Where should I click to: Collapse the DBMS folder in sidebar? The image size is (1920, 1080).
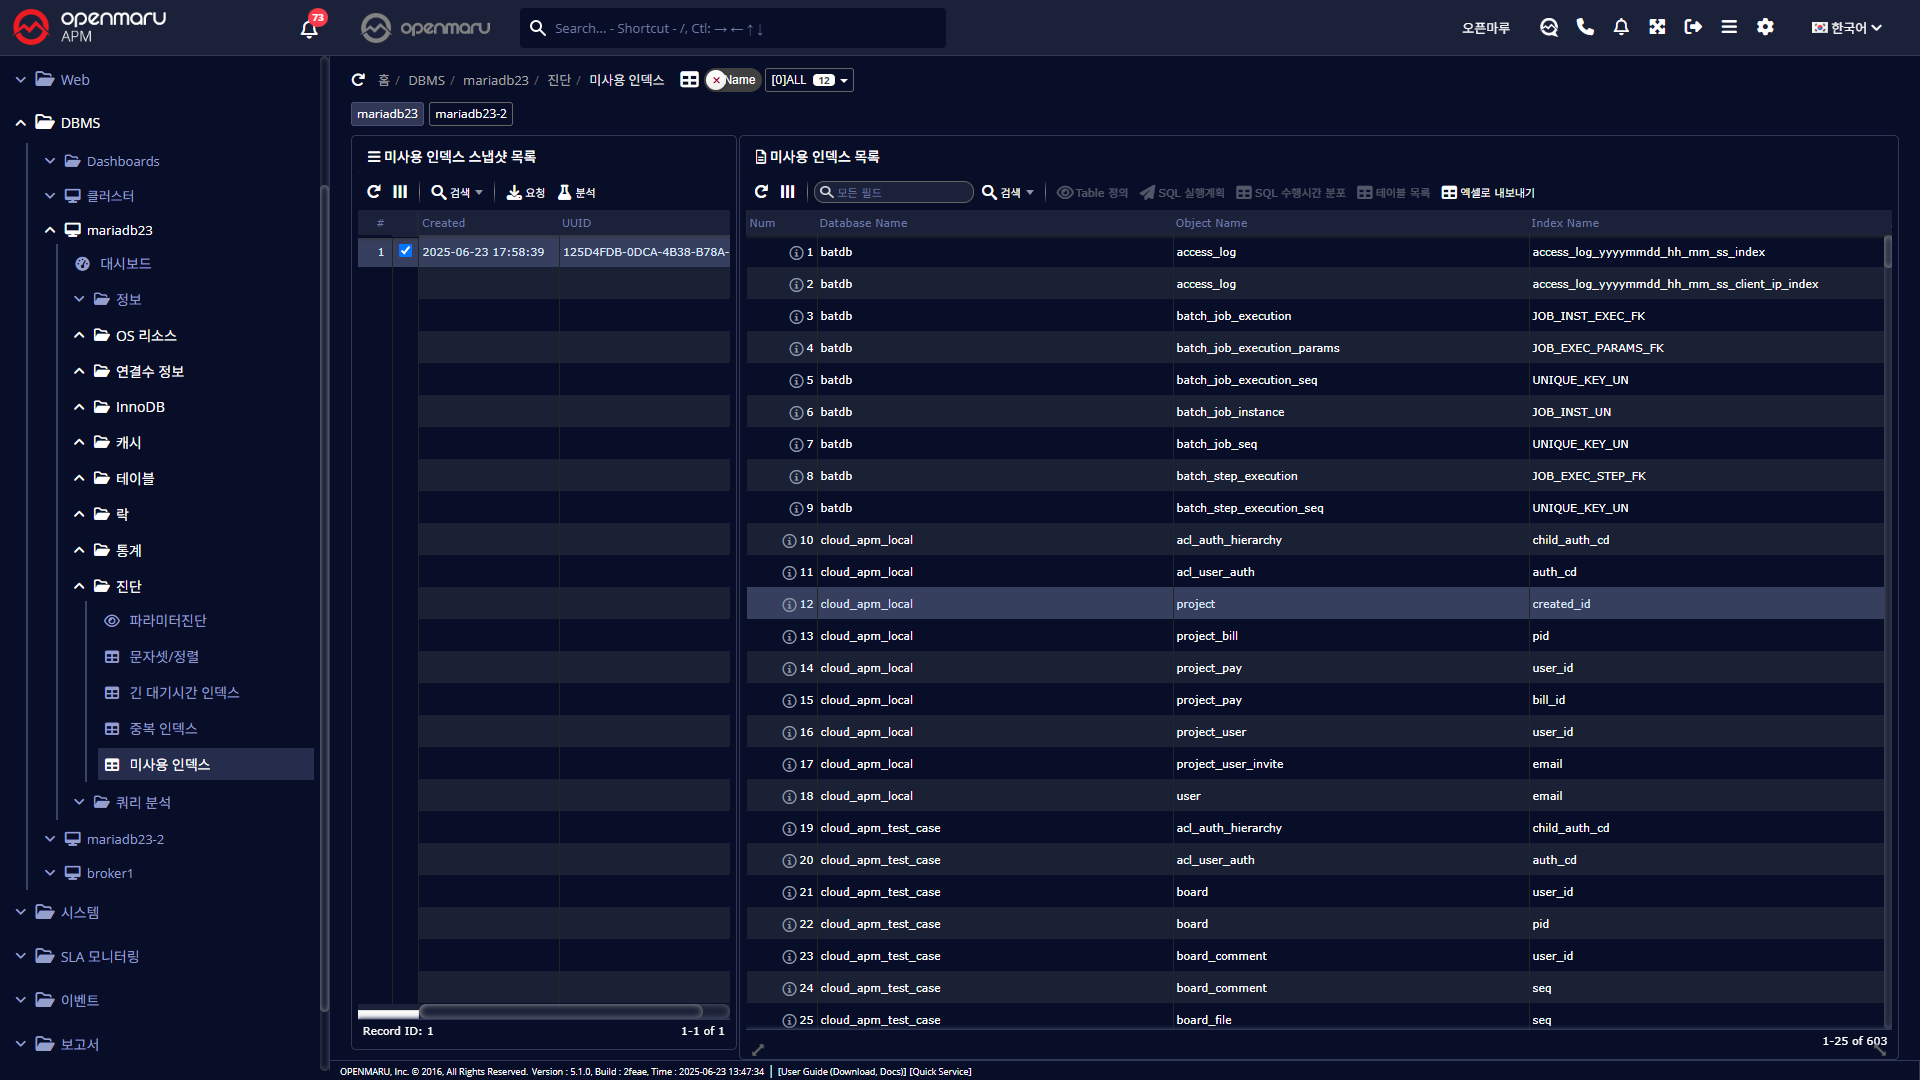(21, 123)
